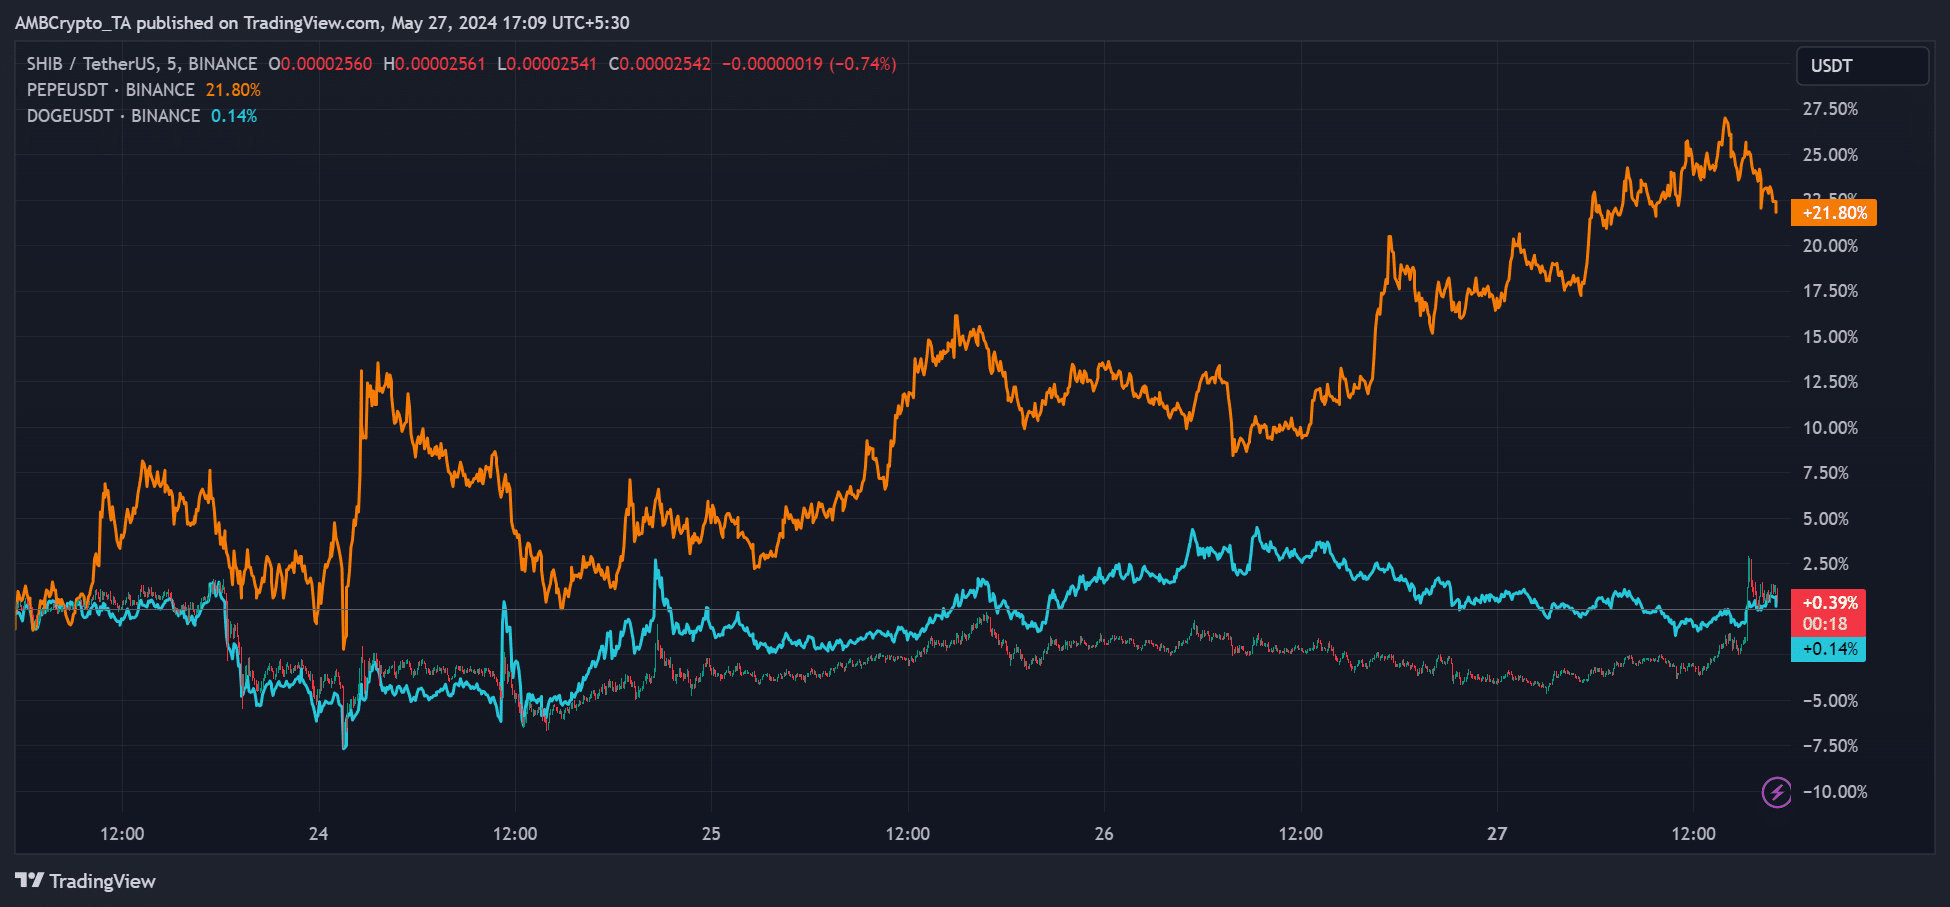Click the 15.00% axis label
The width and height of the screenshot is (1950, 907).
1830,337
